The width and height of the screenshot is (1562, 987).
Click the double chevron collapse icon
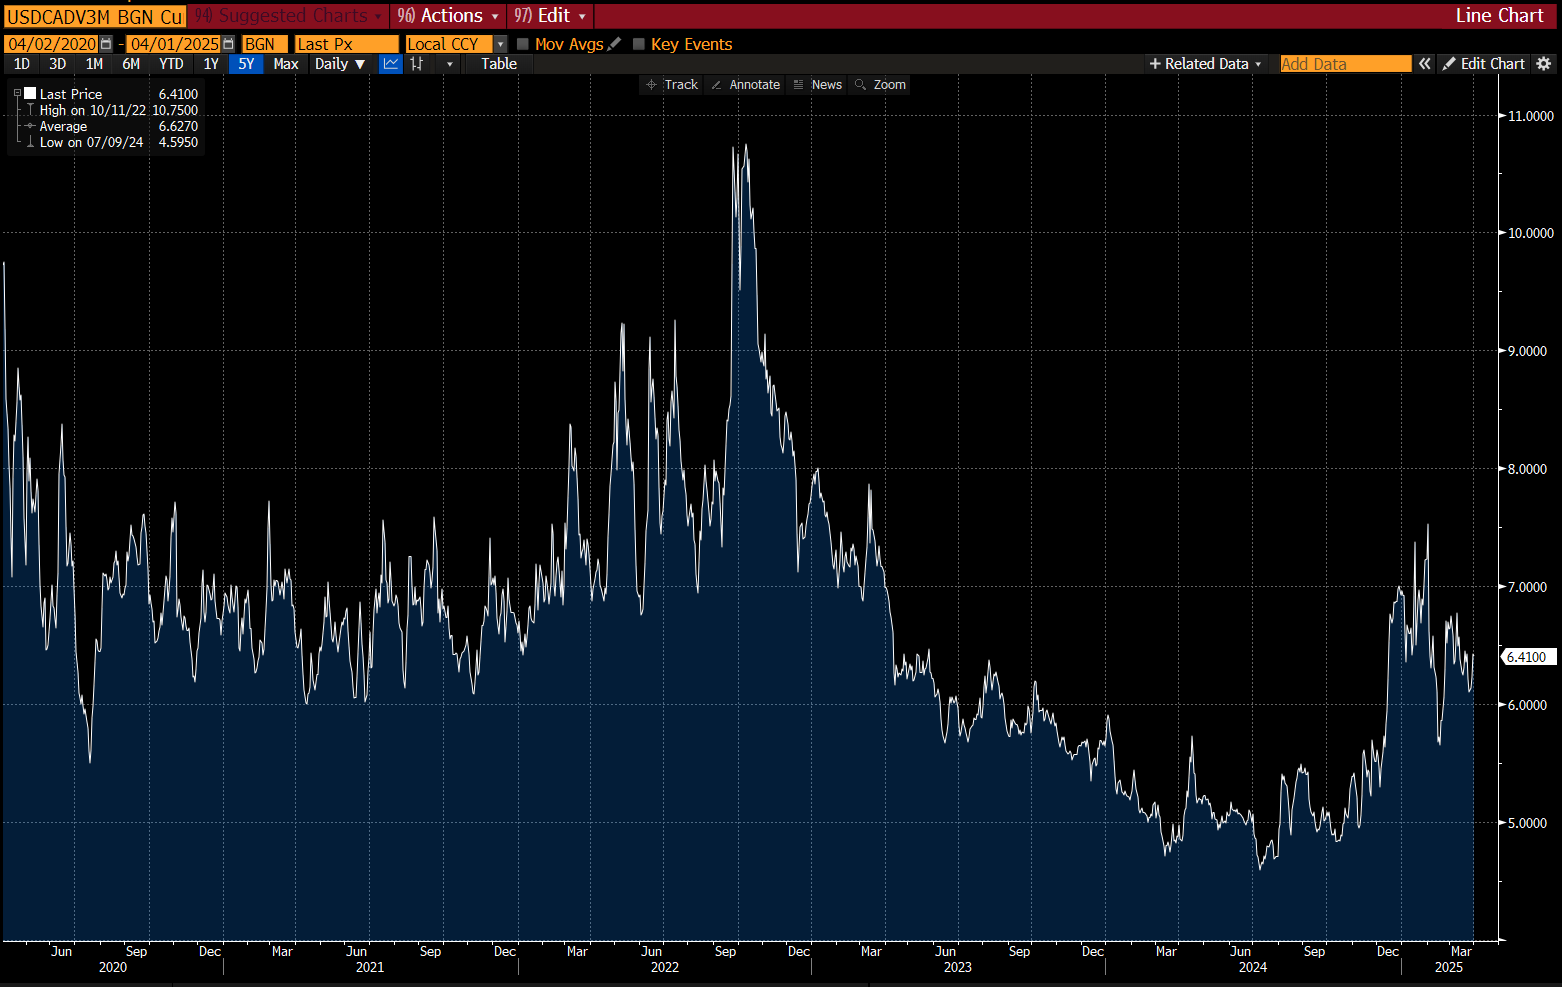pyautogui.click(x=1425, y=64)
